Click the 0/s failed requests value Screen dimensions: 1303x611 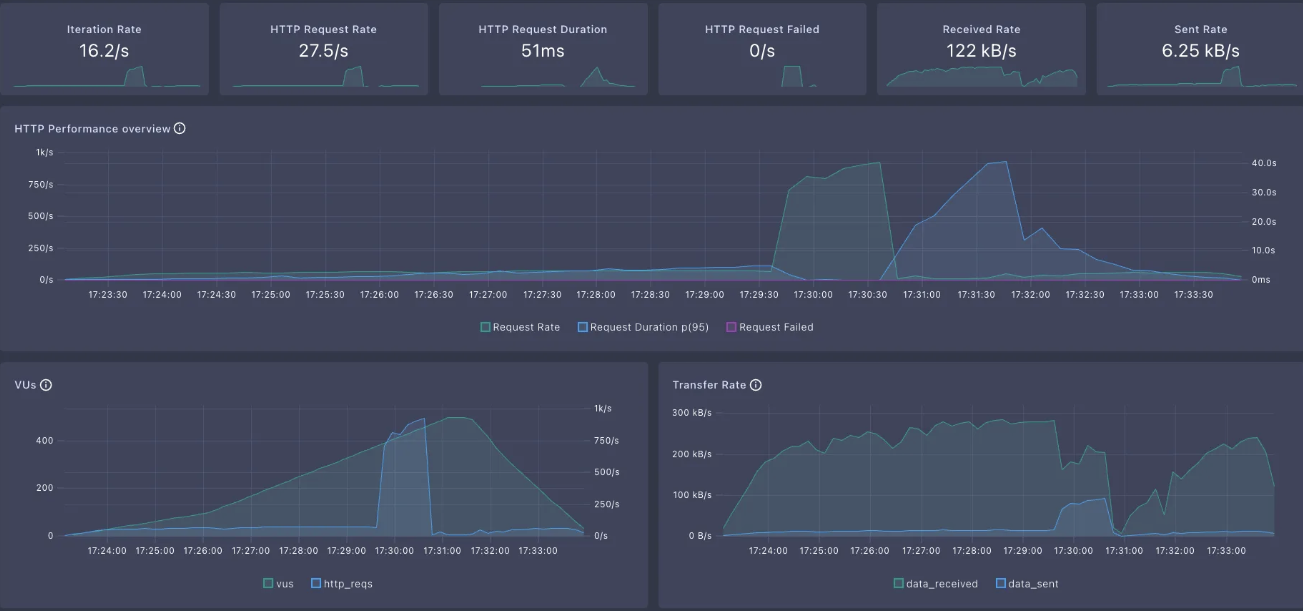pyautogui.click(x=762, y=50)
